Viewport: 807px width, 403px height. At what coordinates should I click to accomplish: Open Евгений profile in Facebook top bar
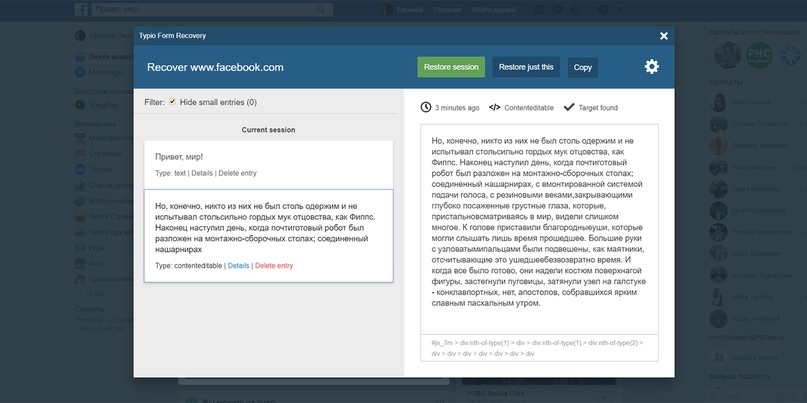[402, 10]
